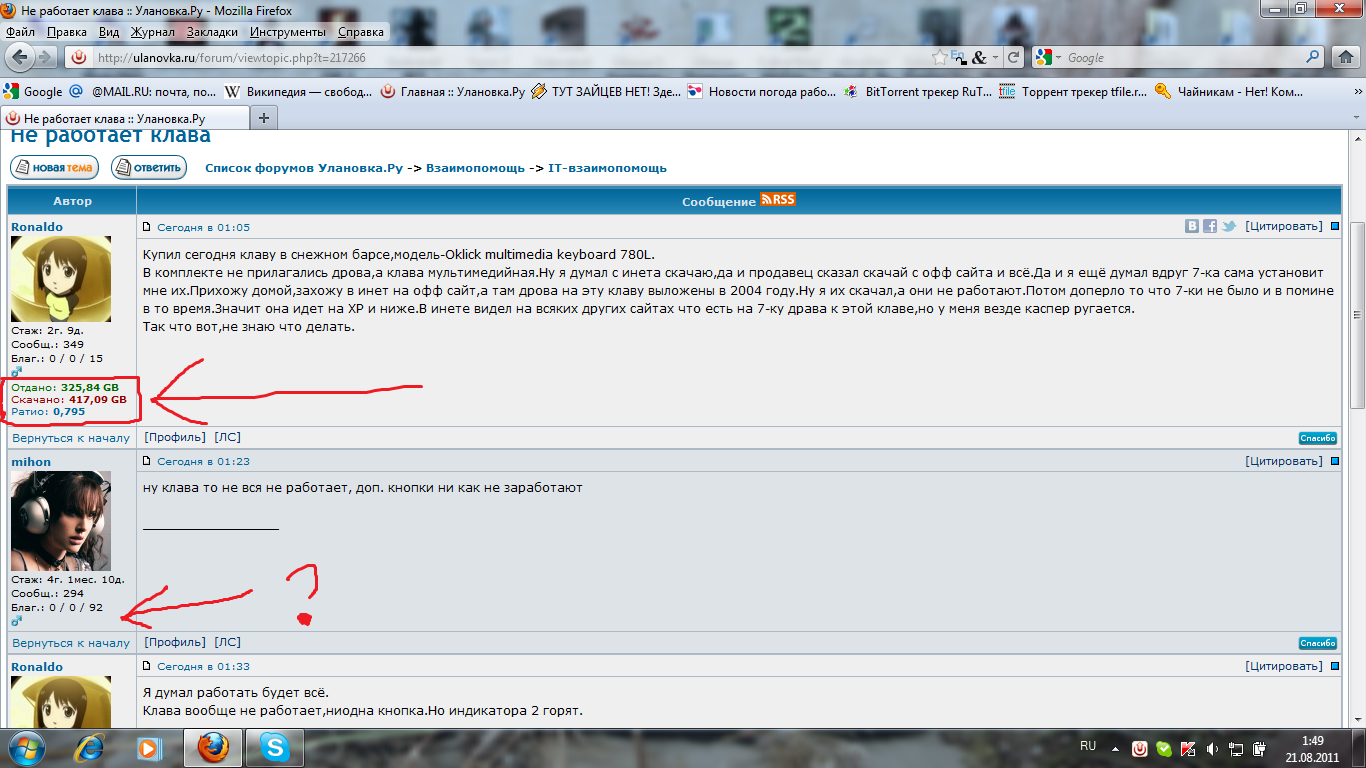Click Спасибо on mihon's post
This screenshot has height=768, width=1366.
1317,643
